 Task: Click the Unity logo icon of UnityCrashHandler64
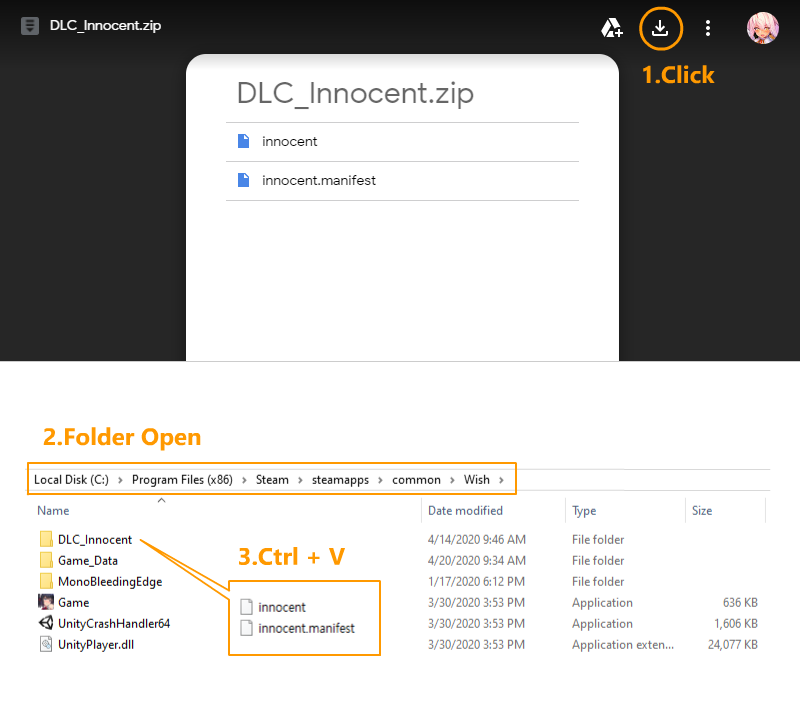tap(46, 623)
